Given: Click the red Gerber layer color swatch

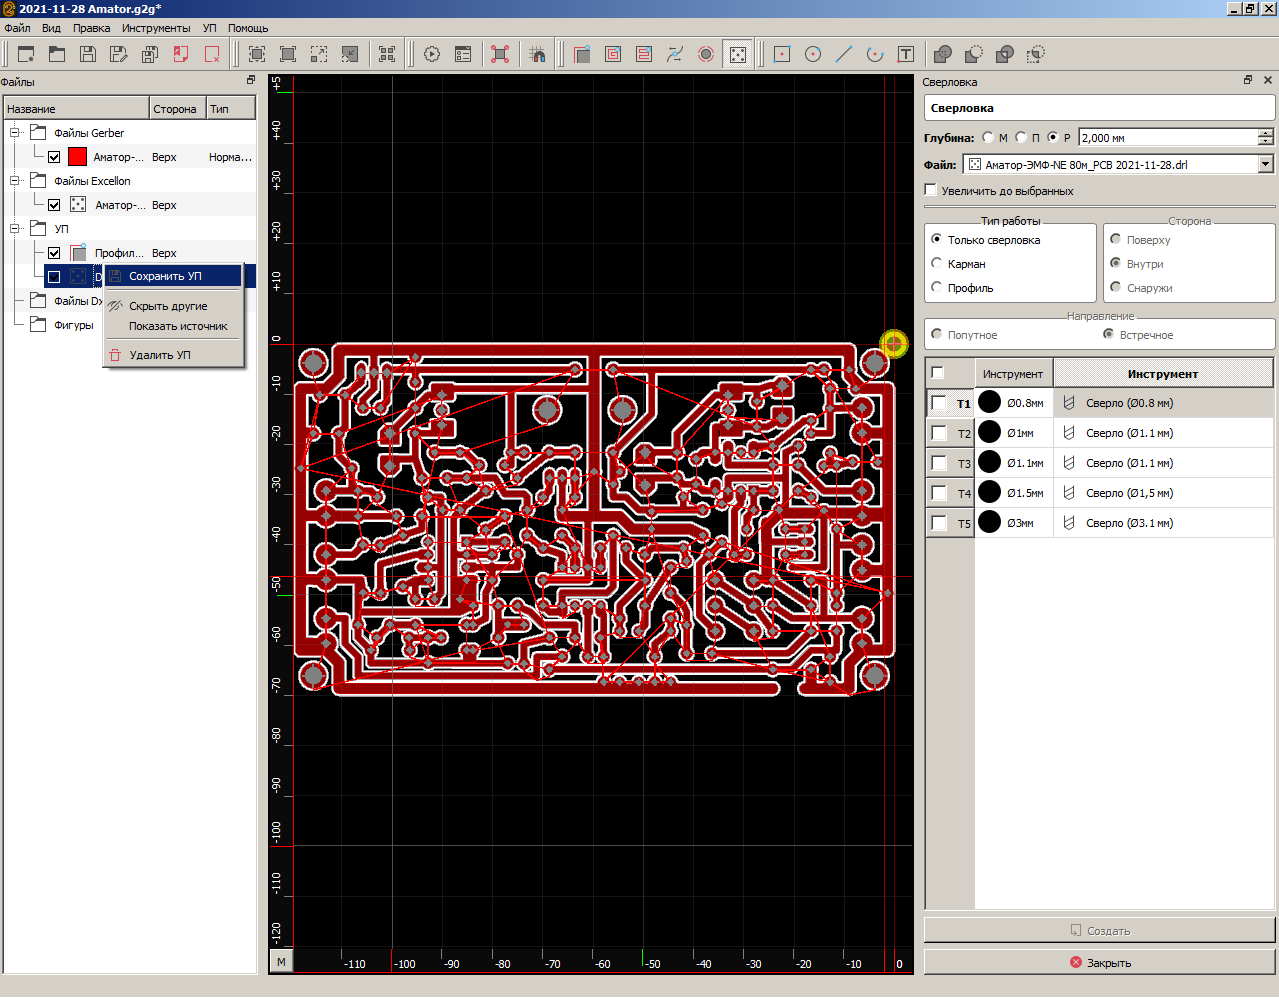Looking at the screenshot, I should 77,157.
